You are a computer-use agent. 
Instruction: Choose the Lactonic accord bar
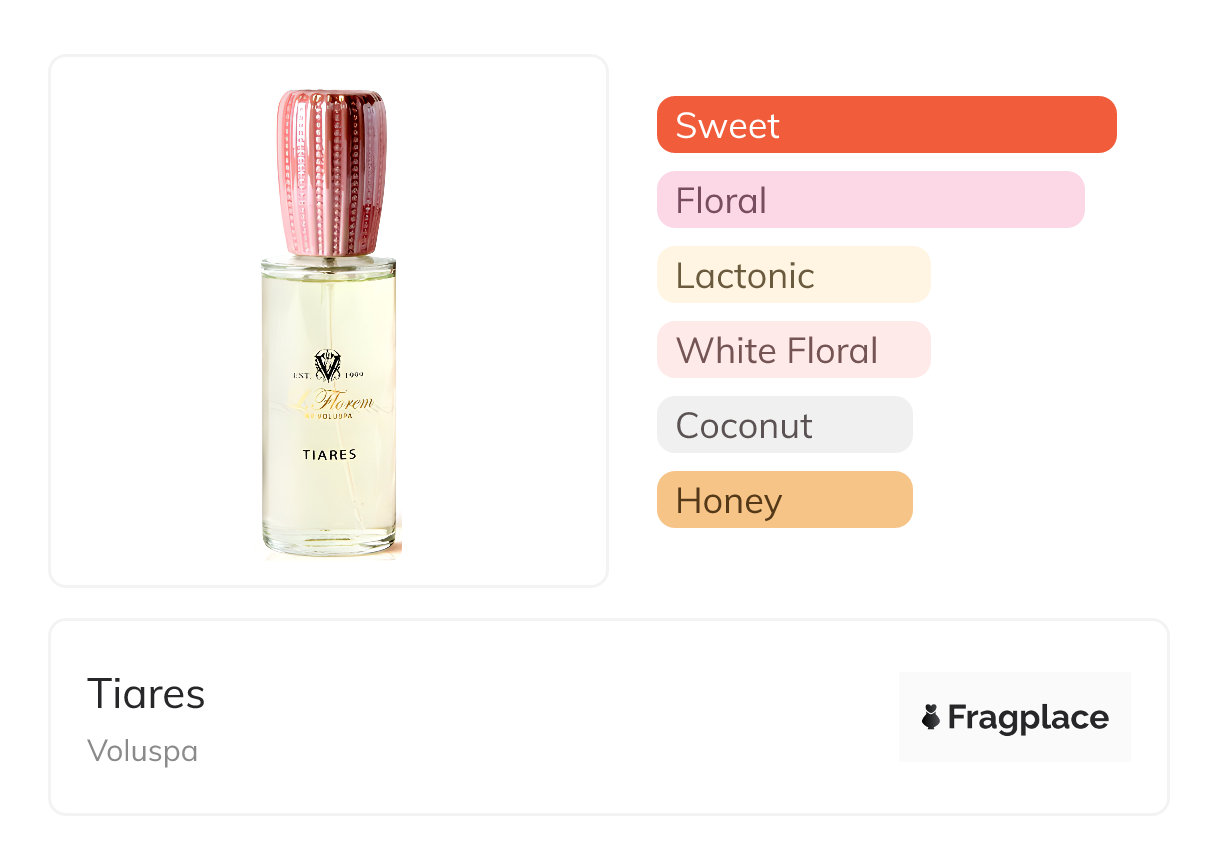click(x=793, y=275)
